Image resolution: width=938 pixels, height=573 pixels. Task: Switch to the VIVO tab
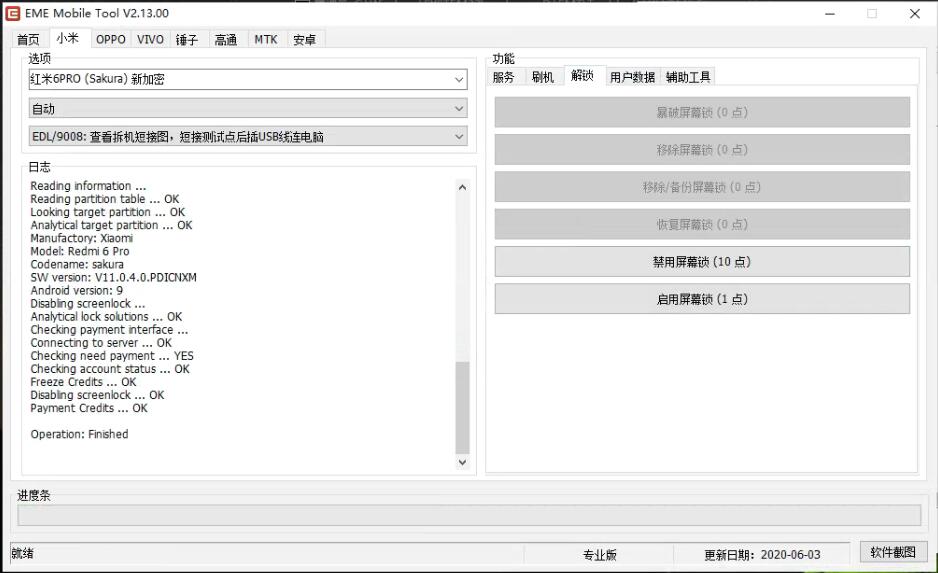150,39
